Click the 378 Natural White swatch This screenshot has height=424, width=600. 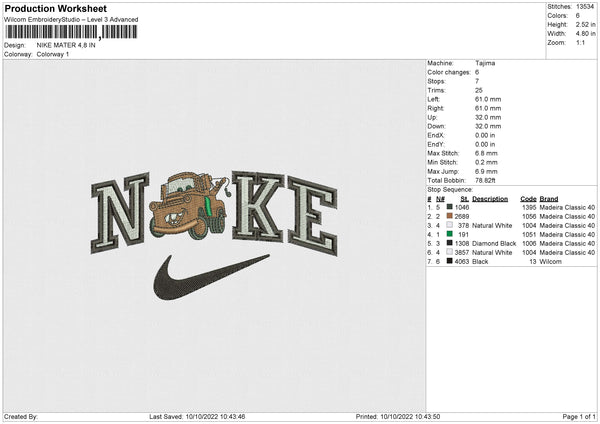pos(448,224)
